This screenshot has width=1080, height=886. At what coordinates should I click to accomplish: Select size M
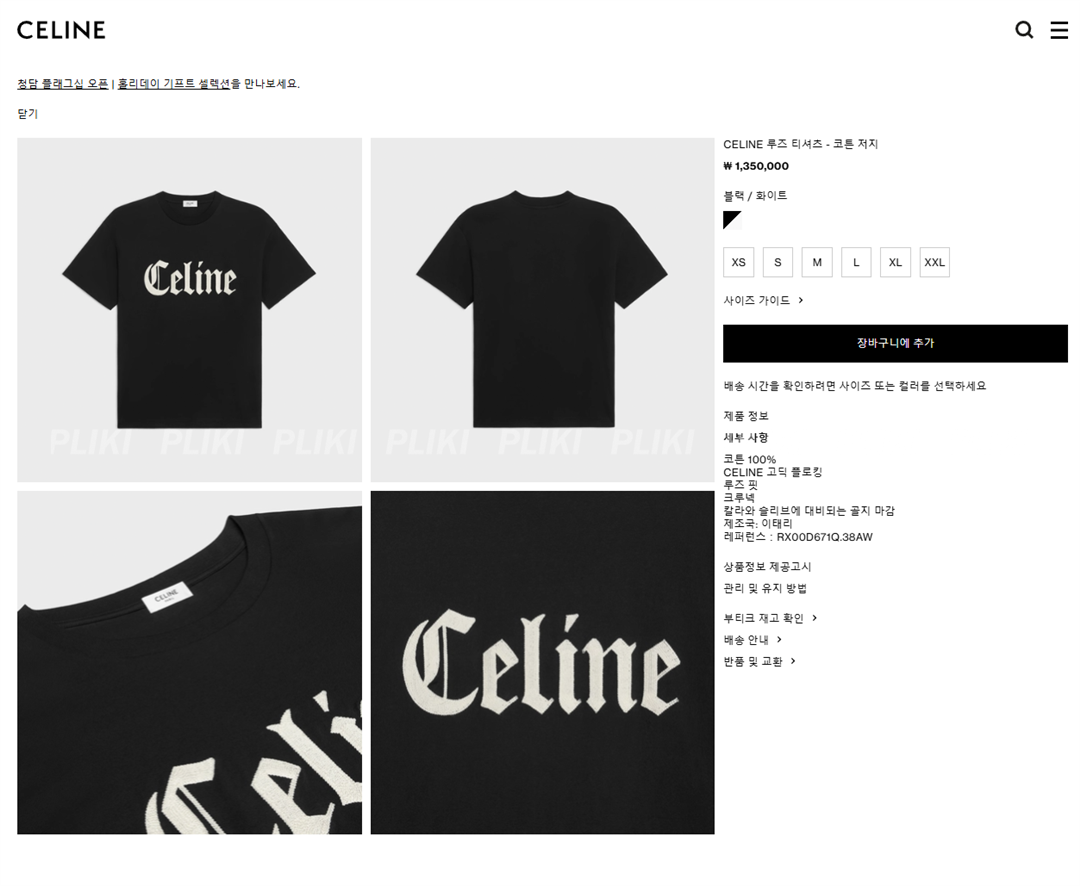[x=817, y=262]
